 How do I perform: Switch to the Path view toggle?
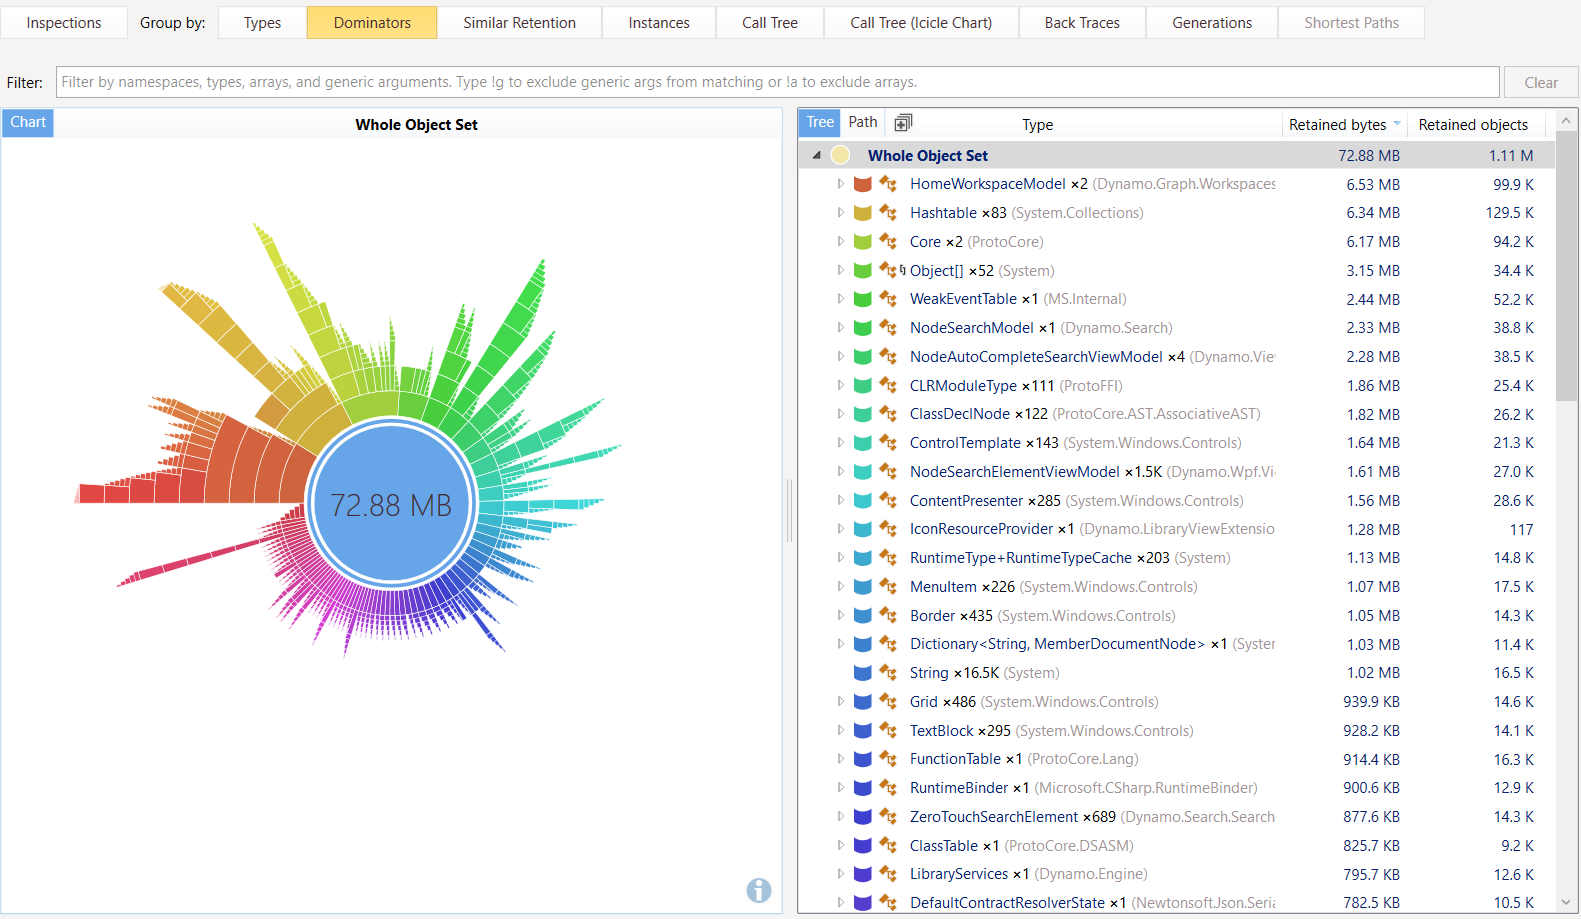pos(862,122)
